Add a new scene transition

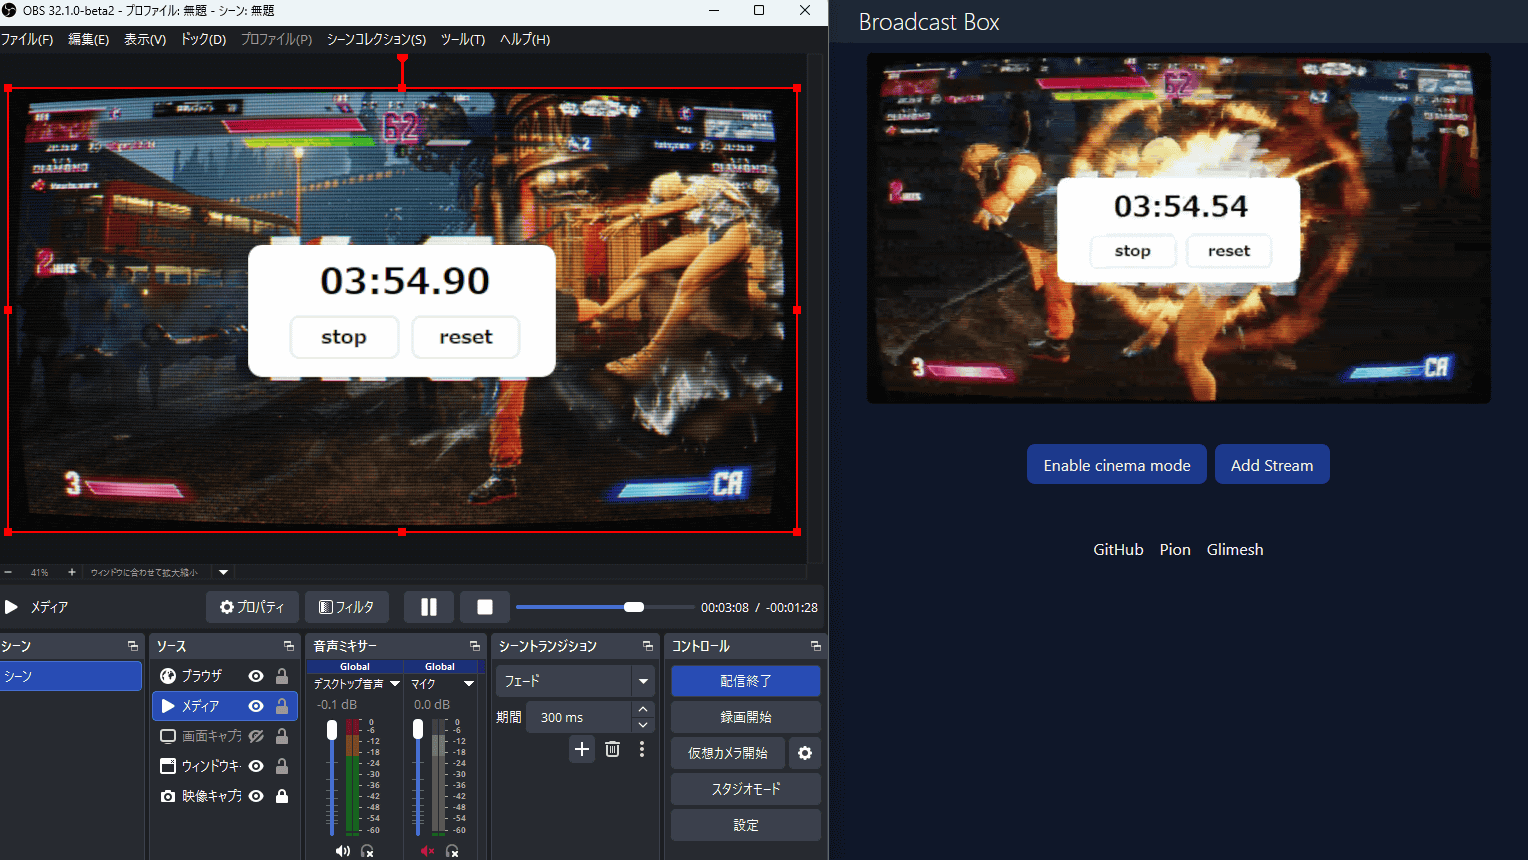582,749
